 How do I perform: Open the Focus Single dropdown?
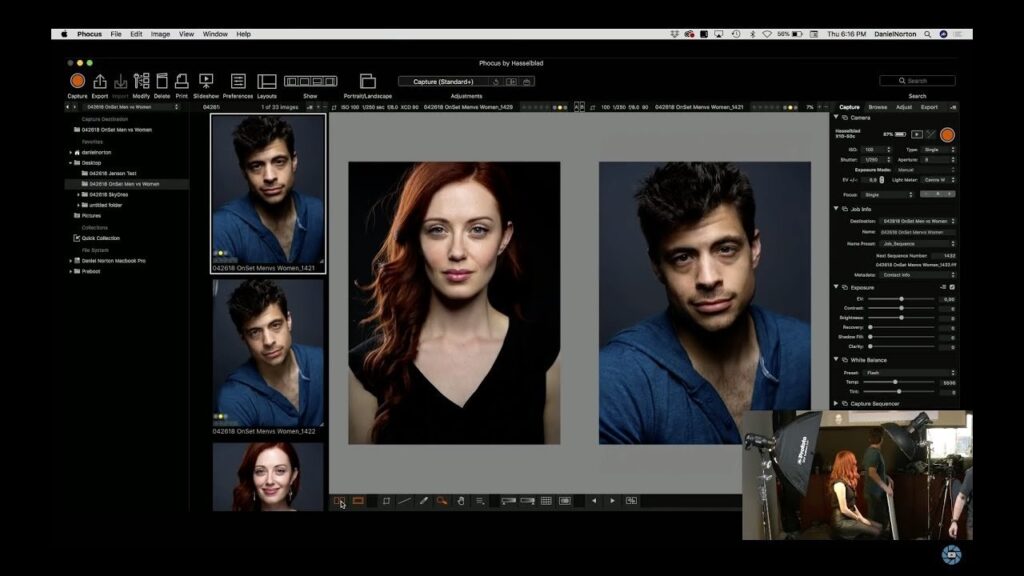(x=888, y=195)
